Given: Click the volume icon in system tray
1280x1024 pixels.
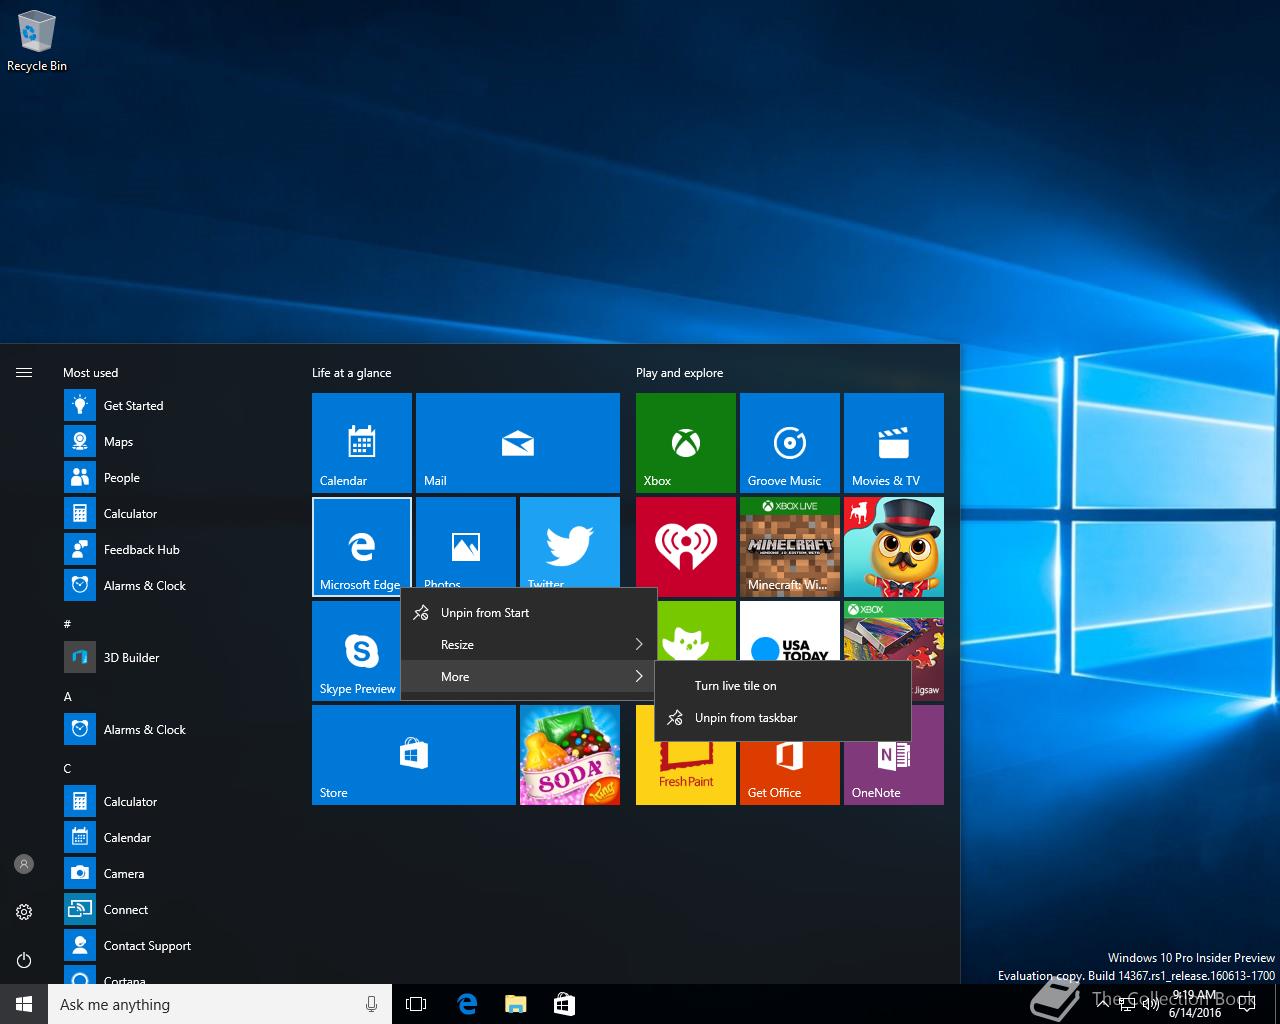Looking at the screenshot, I should pyautogui.click(x=1151, y=1004).
